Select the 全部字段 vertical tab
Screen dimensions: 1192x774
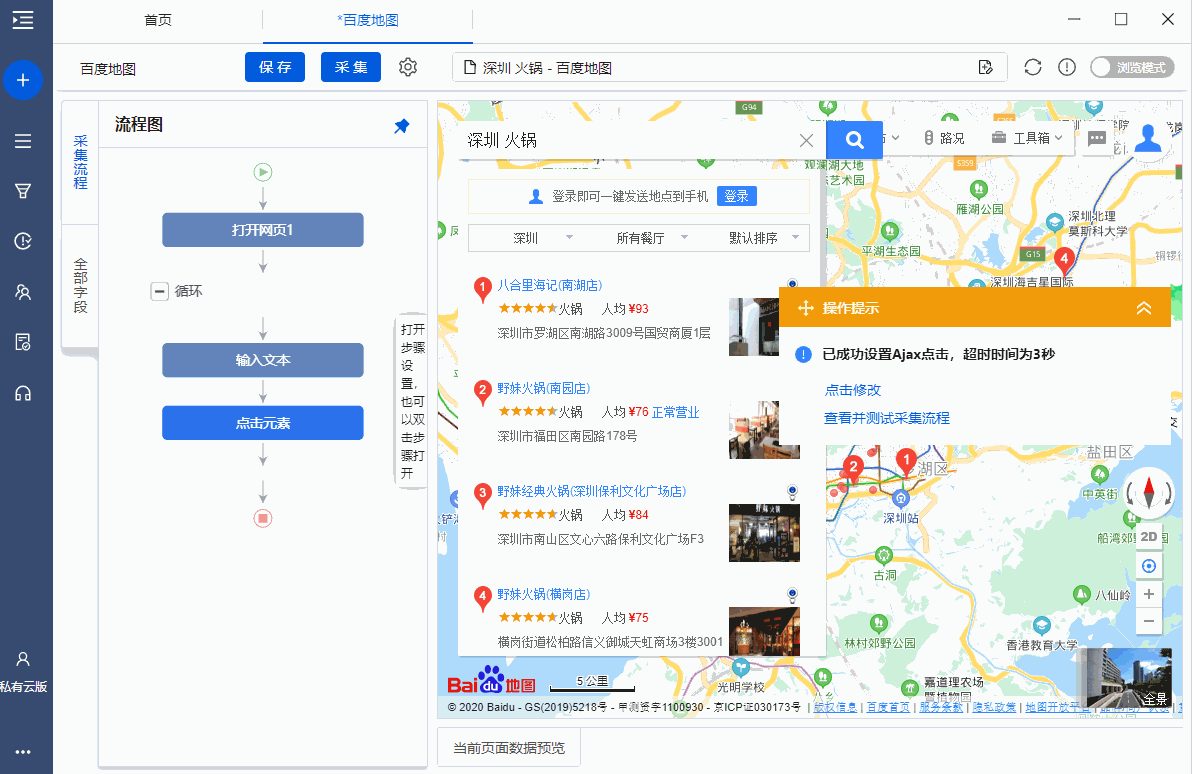pos(80,286)
